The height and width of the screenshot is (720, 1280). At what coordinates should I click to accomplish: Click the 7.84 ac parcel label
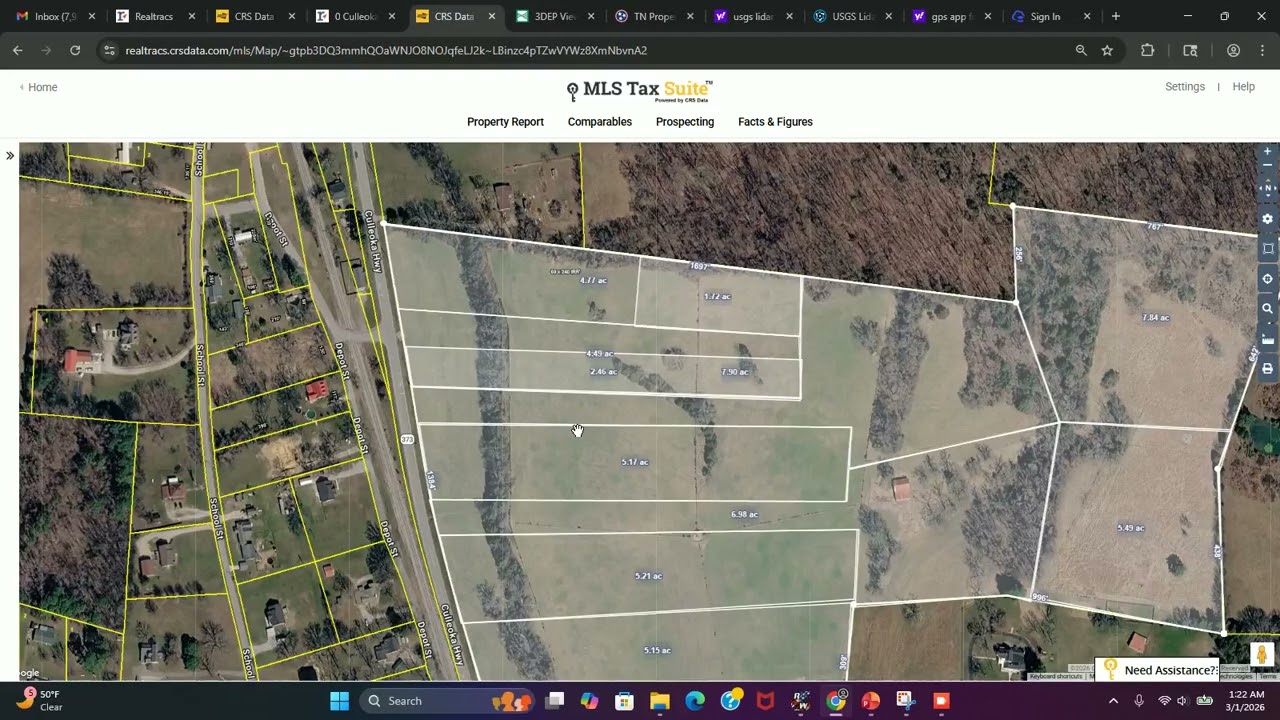(1155, 317)
